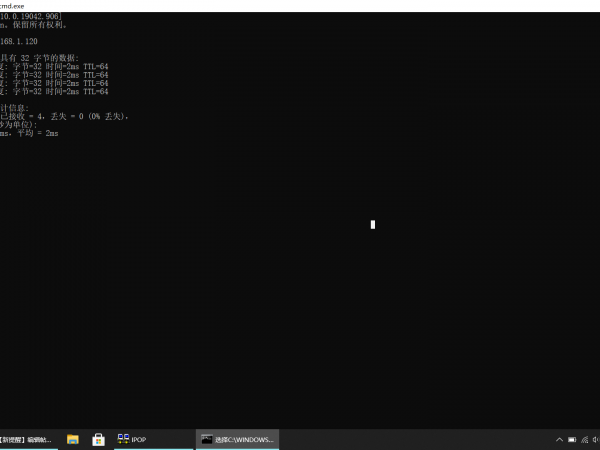Open File Explorer from the taskbar
The width and height of the screenshot is (600, 450).
point(73,439)
